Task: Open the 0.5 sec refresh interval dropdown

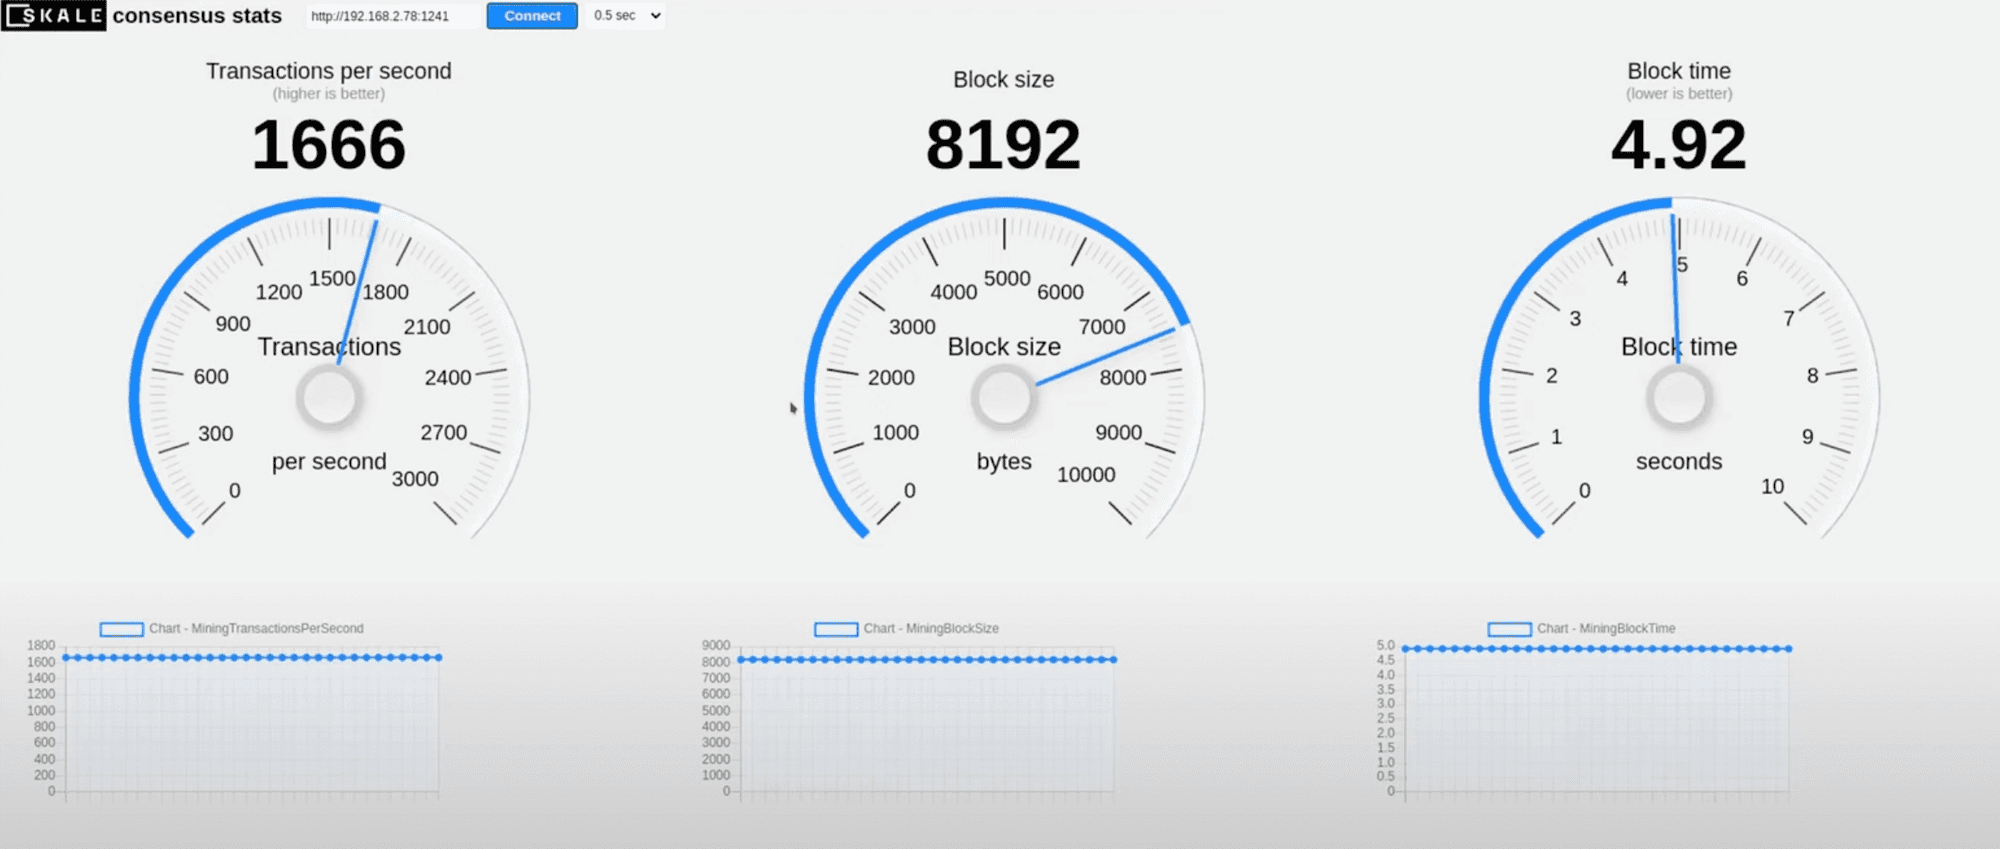Action: pyautogui.click(x=627, y=16)
